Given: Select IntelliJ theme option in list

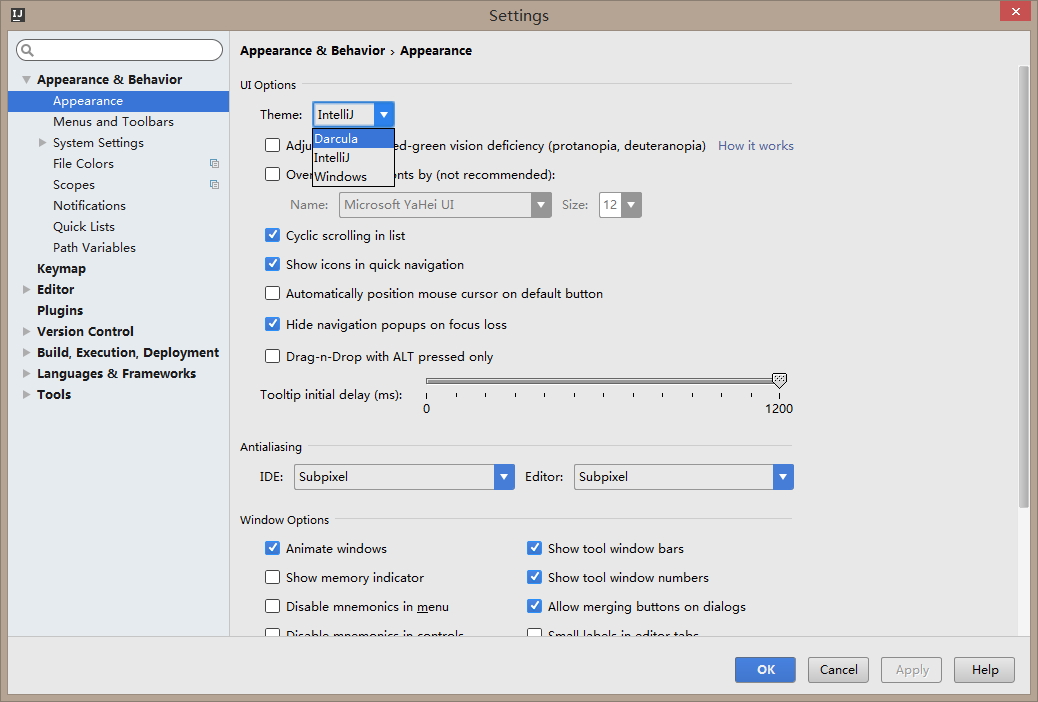Looking at the screenshot, I should tap(354, 158).
